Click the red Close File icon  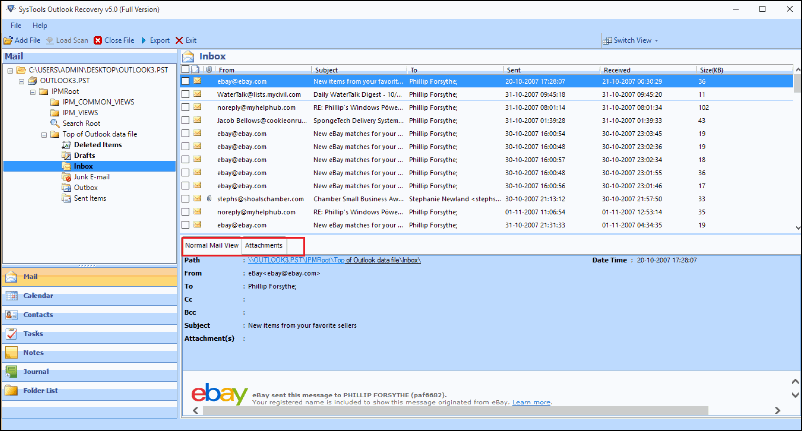pyautogui.click(x=98, y=40)
